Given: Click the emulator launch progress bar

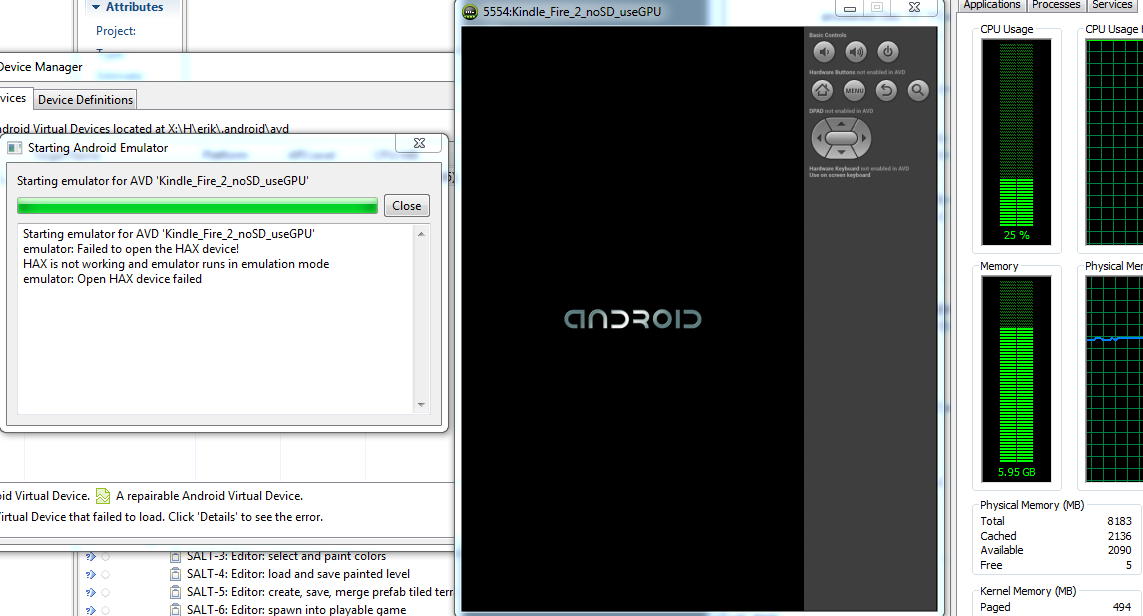Looking at the screenshot, I should pyautogui.click(x=197, y=206).
